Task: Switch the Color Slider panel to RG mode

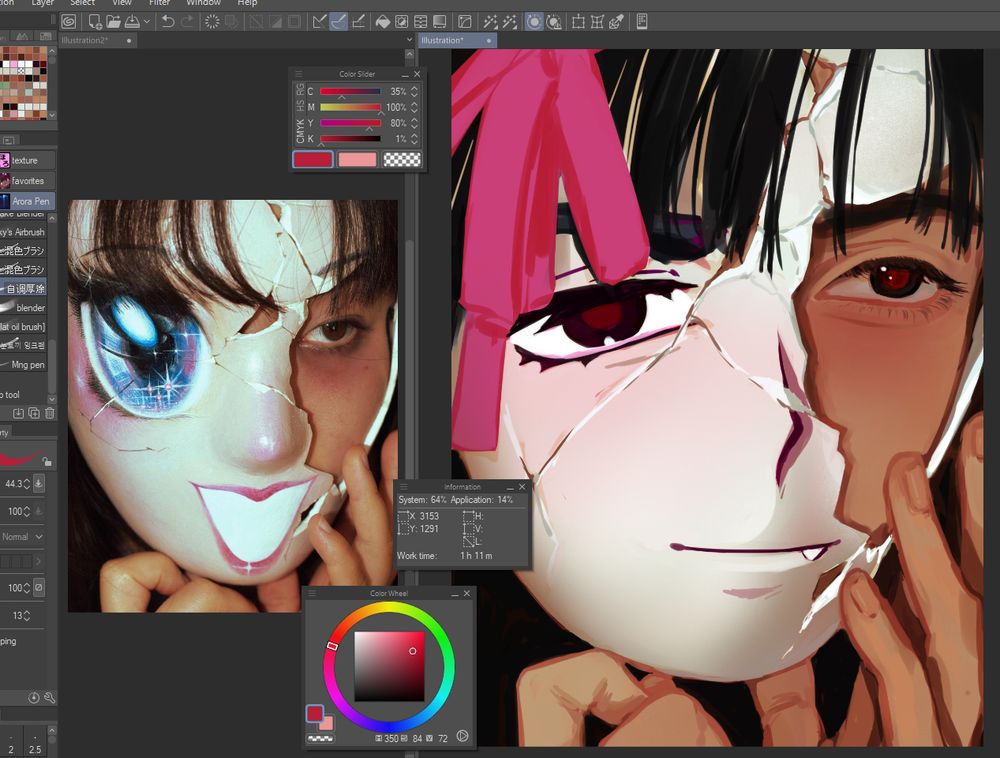Action: point(299,87)
